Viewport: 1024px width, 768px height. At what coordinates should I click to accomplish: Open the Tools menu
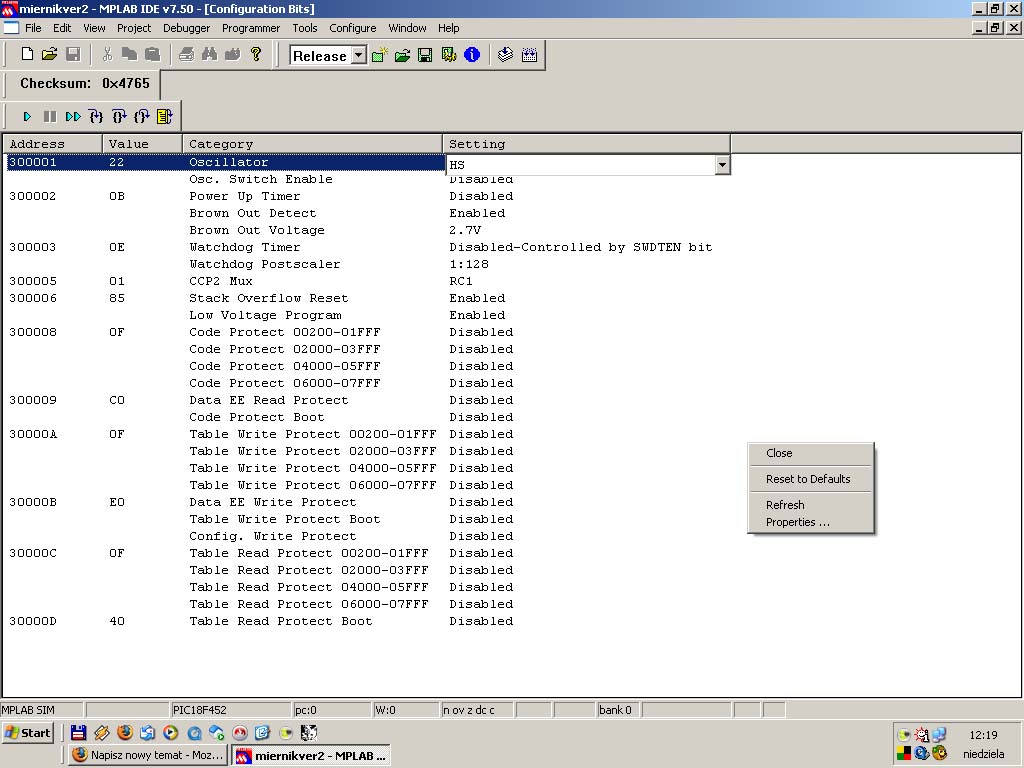point(304,28)
